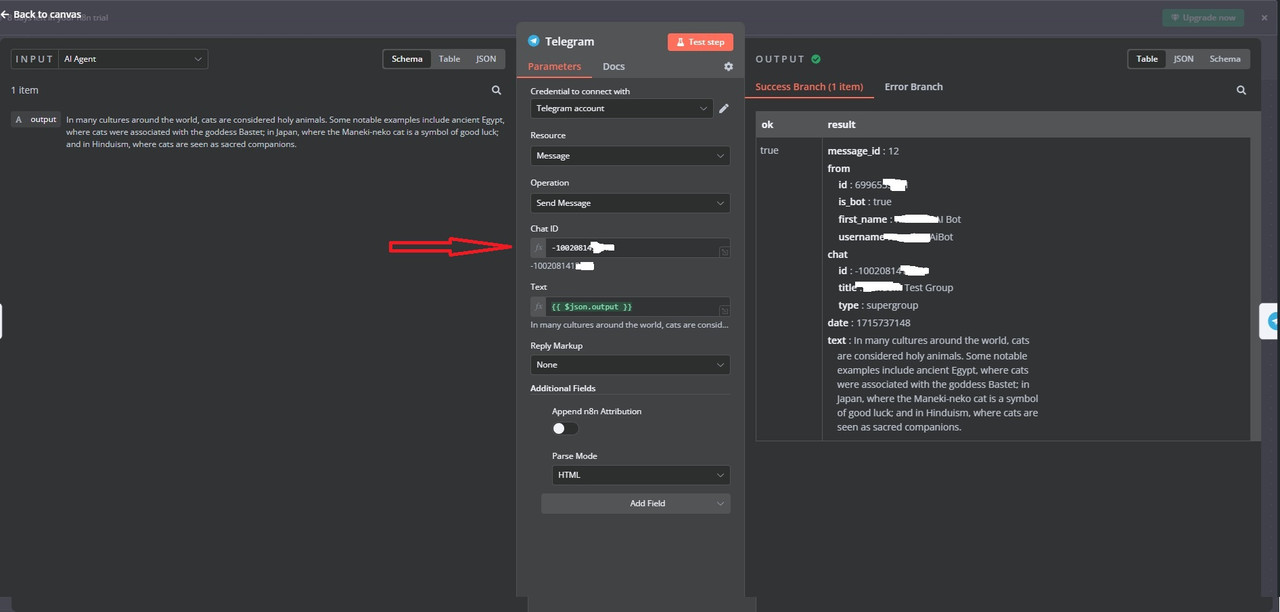Expand the Telegram account credential dropdown

(x=621, y=108)
